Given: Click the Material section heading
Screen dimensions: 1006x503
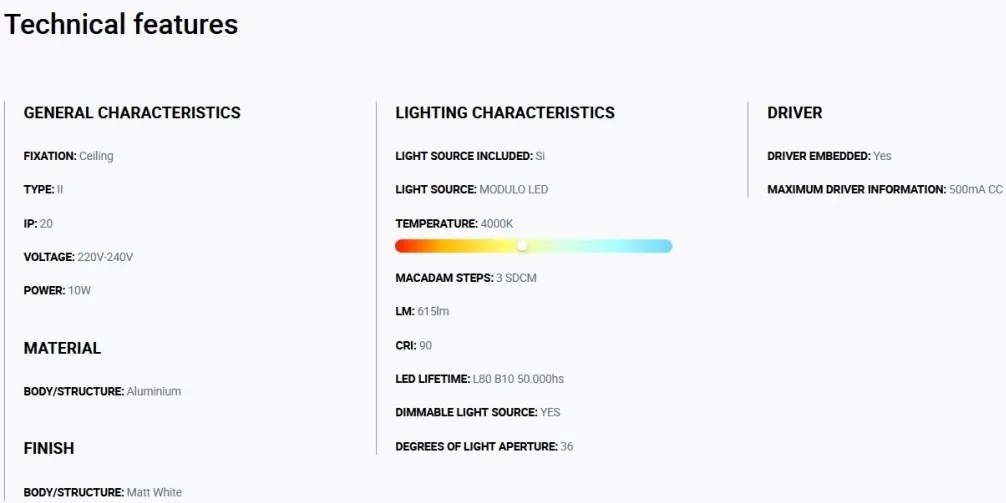Looking at the screenshot, I should [62, 348].
